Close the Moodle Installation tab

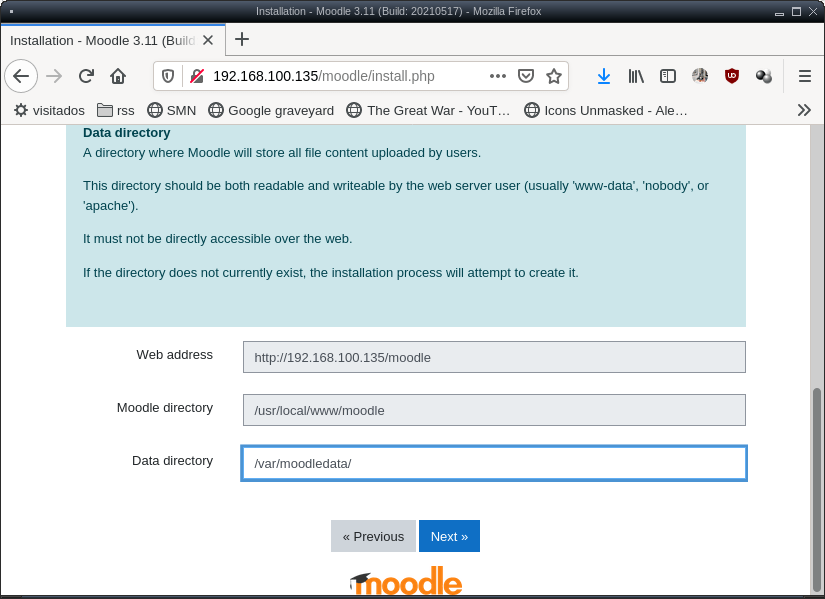(x=208, y=41)
